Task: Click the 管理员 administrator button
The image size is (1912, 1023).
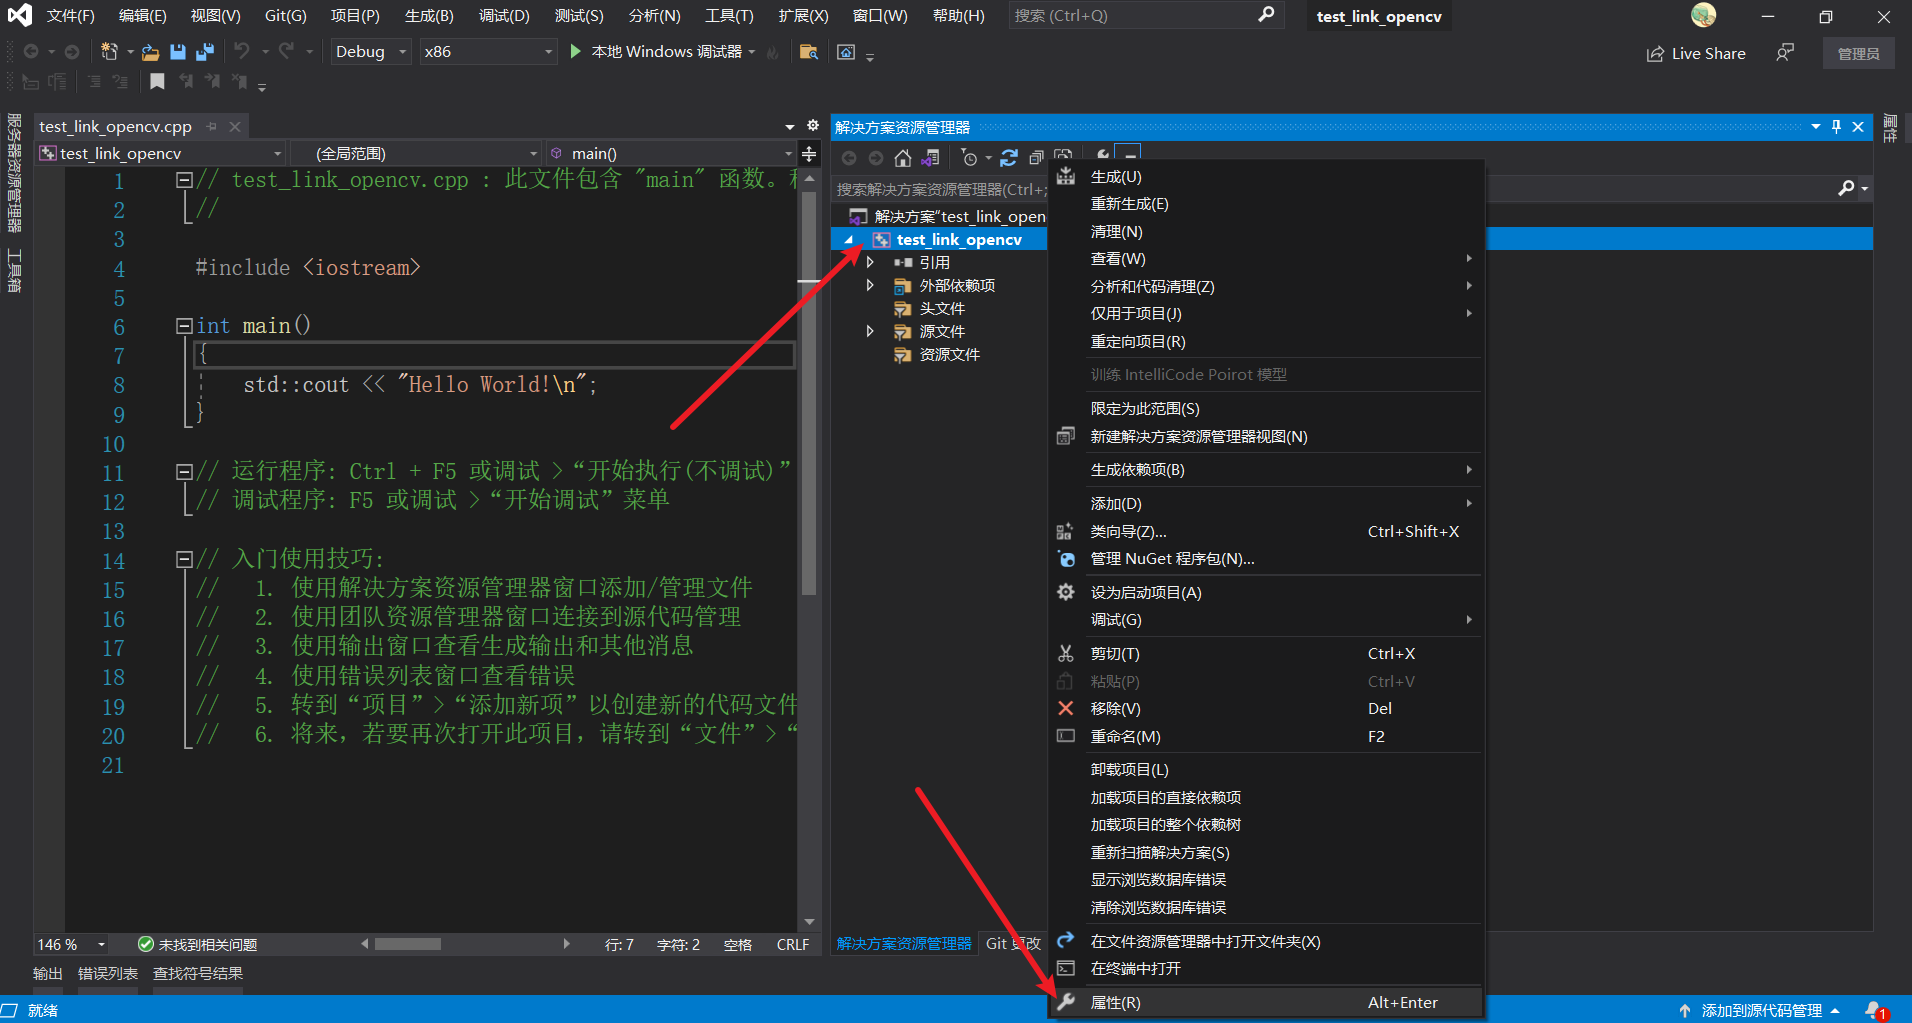Action: 1858,54
